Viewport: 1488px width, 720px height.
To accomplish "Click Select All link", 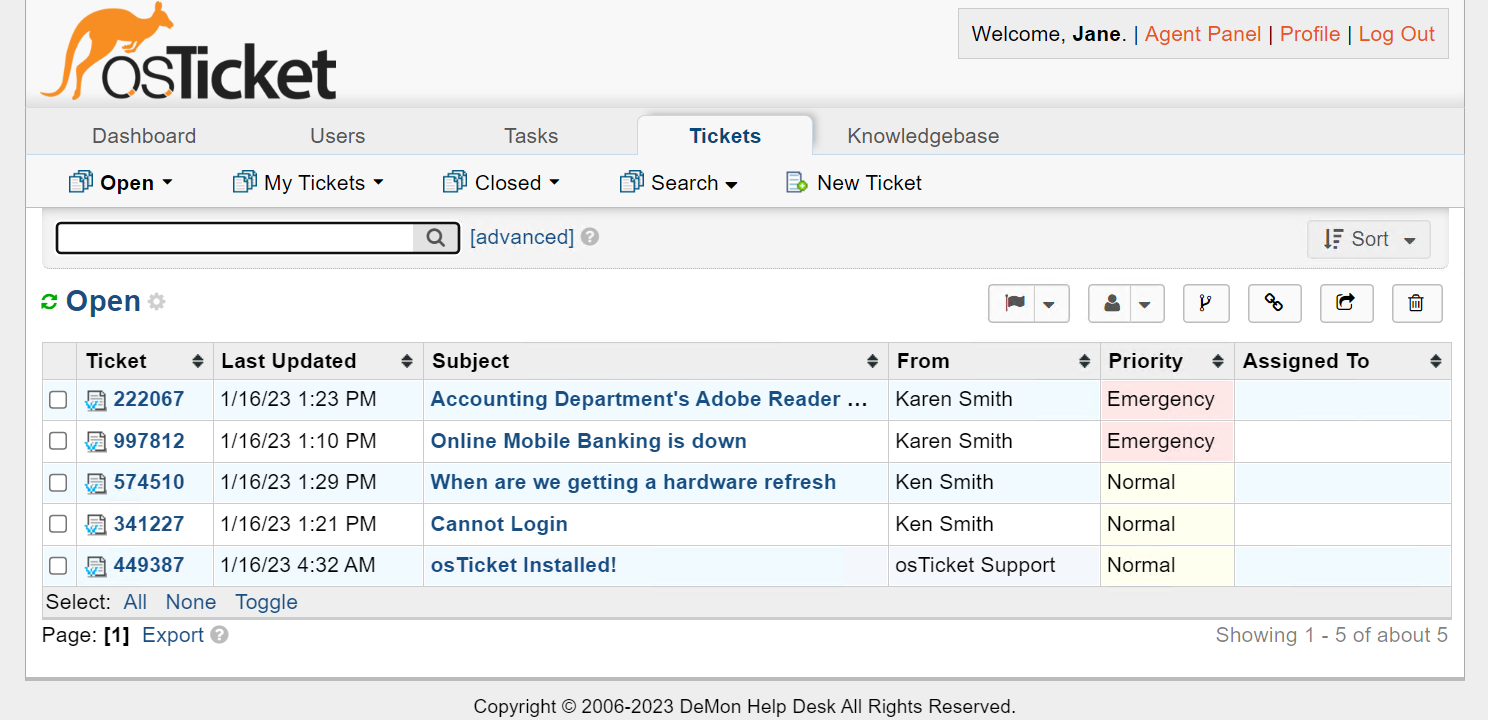I will 135,602.
